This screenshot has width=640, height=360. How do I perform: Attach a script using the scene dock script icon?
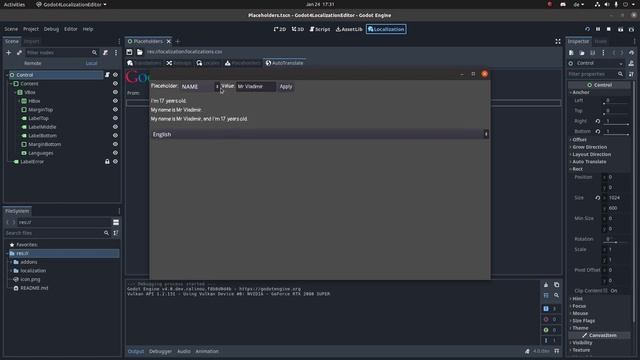coord(106,53)
